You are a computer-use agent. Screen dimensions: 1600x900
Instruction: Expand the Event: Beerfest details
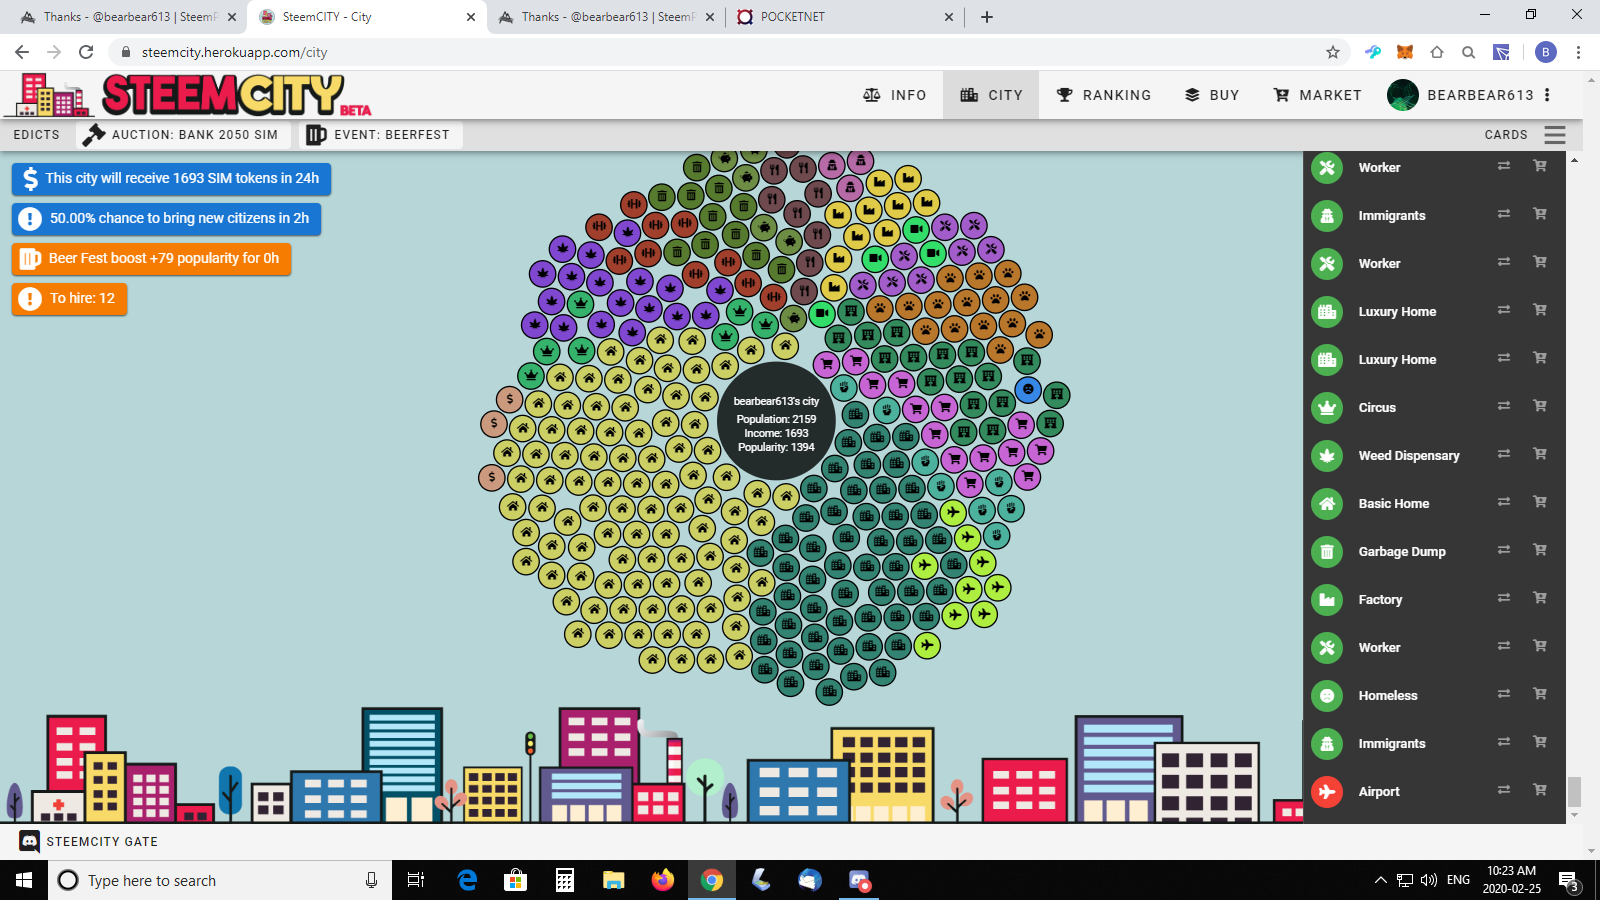[380, 135]
